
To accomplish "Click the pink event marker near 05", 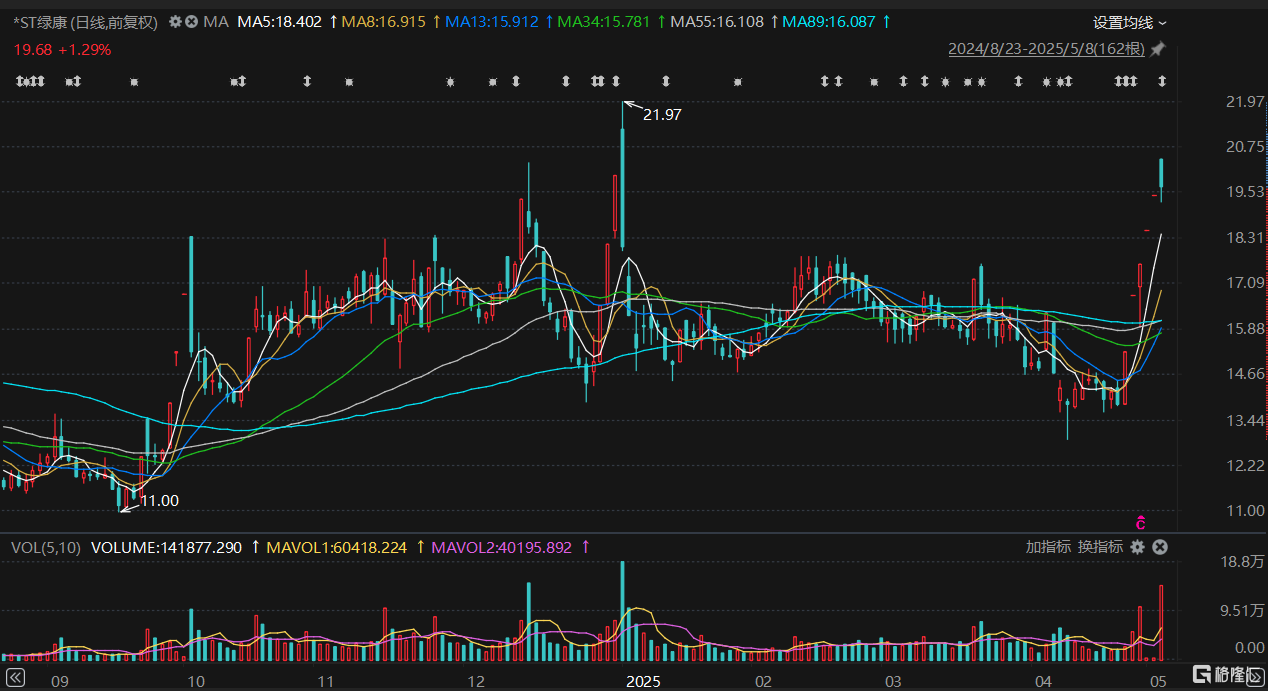I will [x=1139, y=522].
